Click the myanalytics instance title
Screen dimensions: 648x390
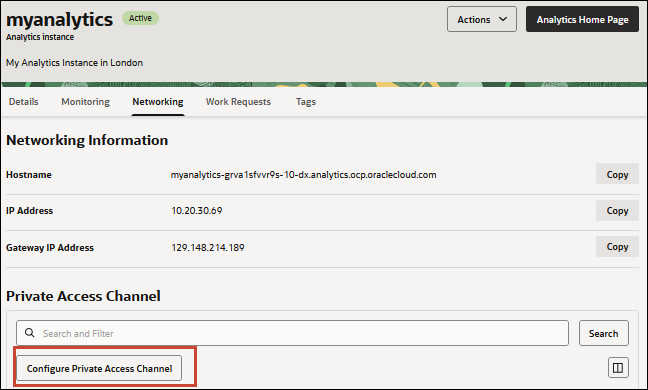pos(60,20)
